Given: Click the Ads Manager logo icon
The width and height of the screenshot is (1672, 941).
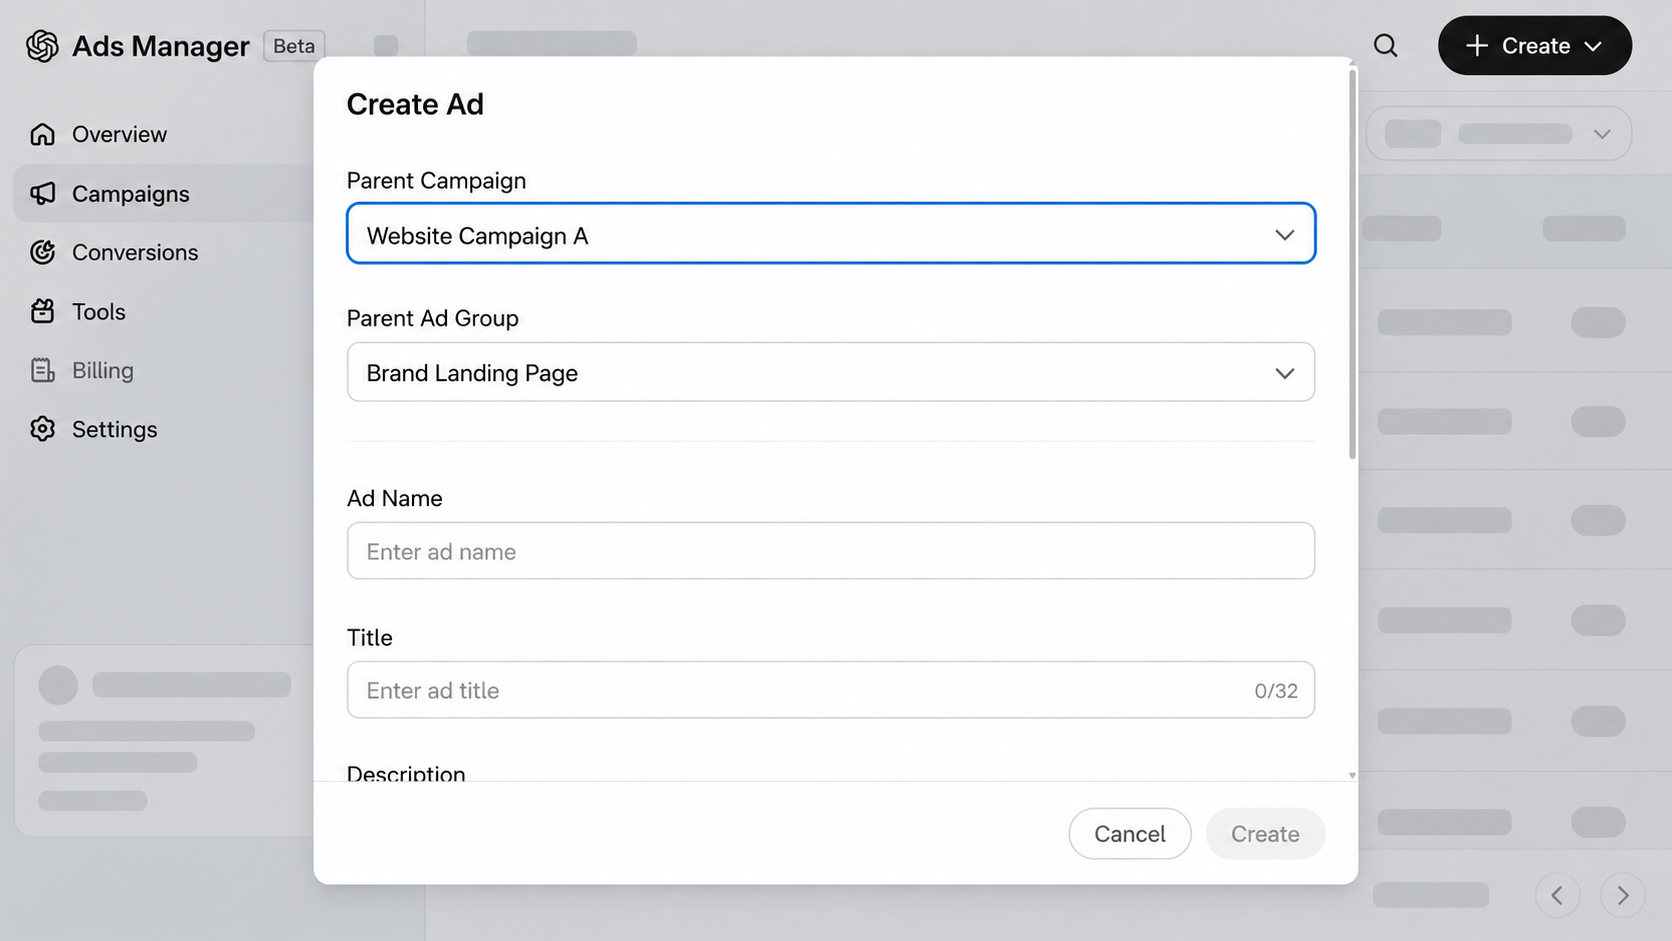Looking at the screenshot, I should click(x=42, y=46).
